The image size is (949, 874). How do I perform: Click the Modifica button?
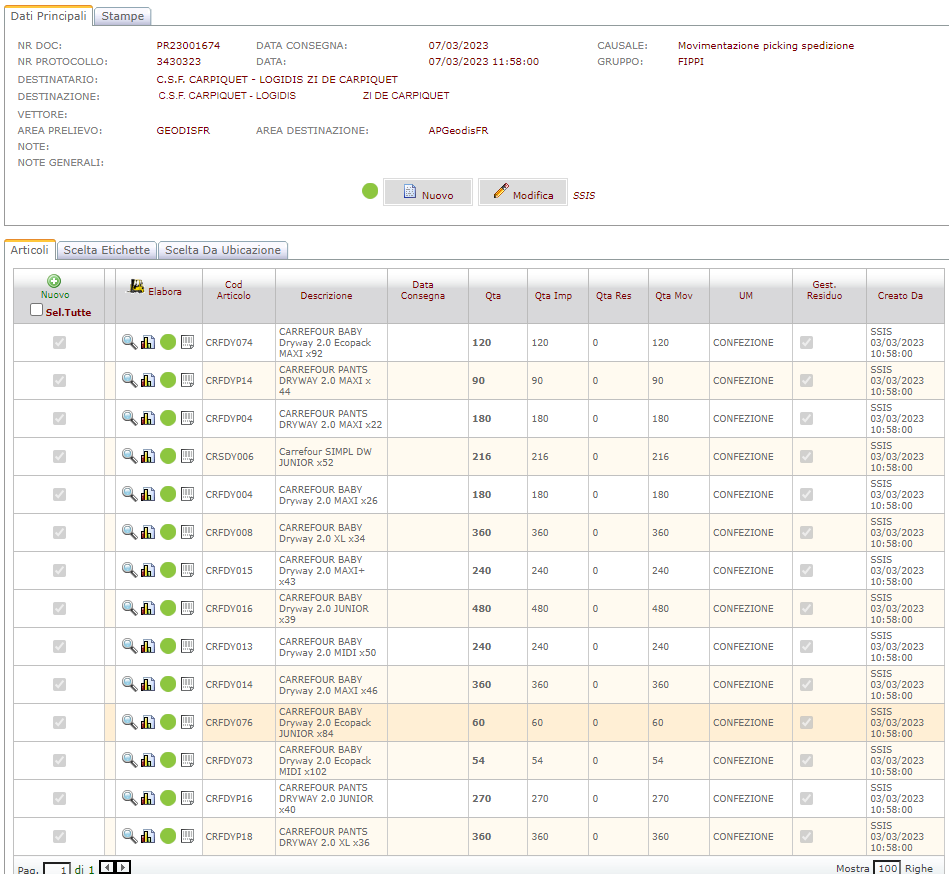tap(523, 192)
